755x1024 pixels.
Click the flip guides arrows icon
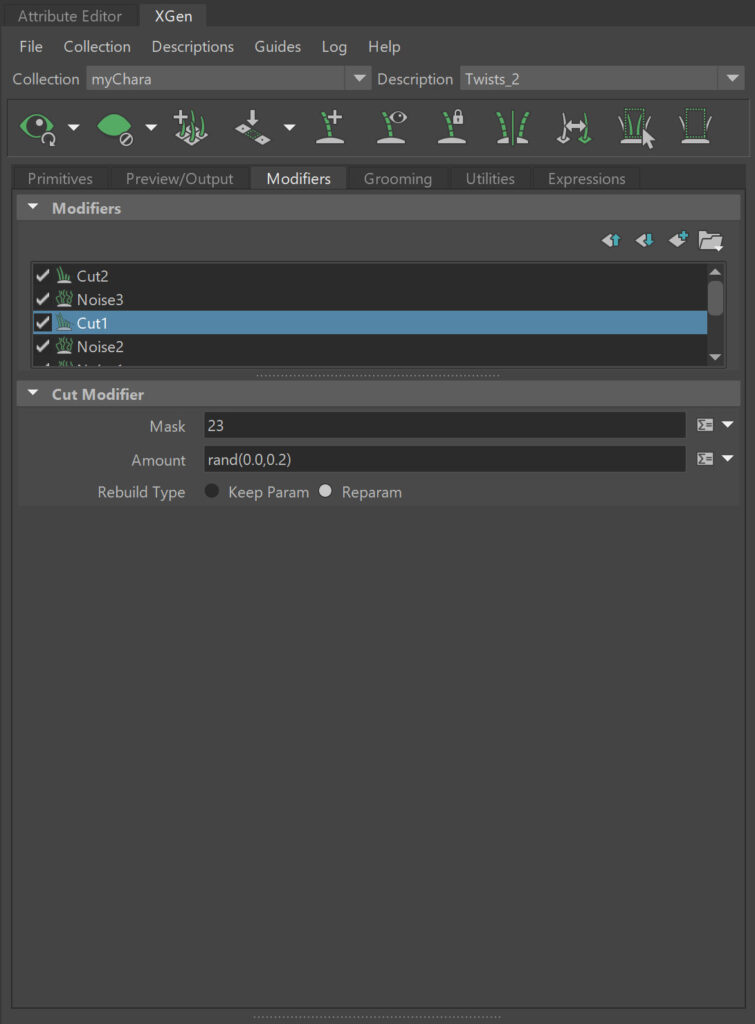(573, 127)
